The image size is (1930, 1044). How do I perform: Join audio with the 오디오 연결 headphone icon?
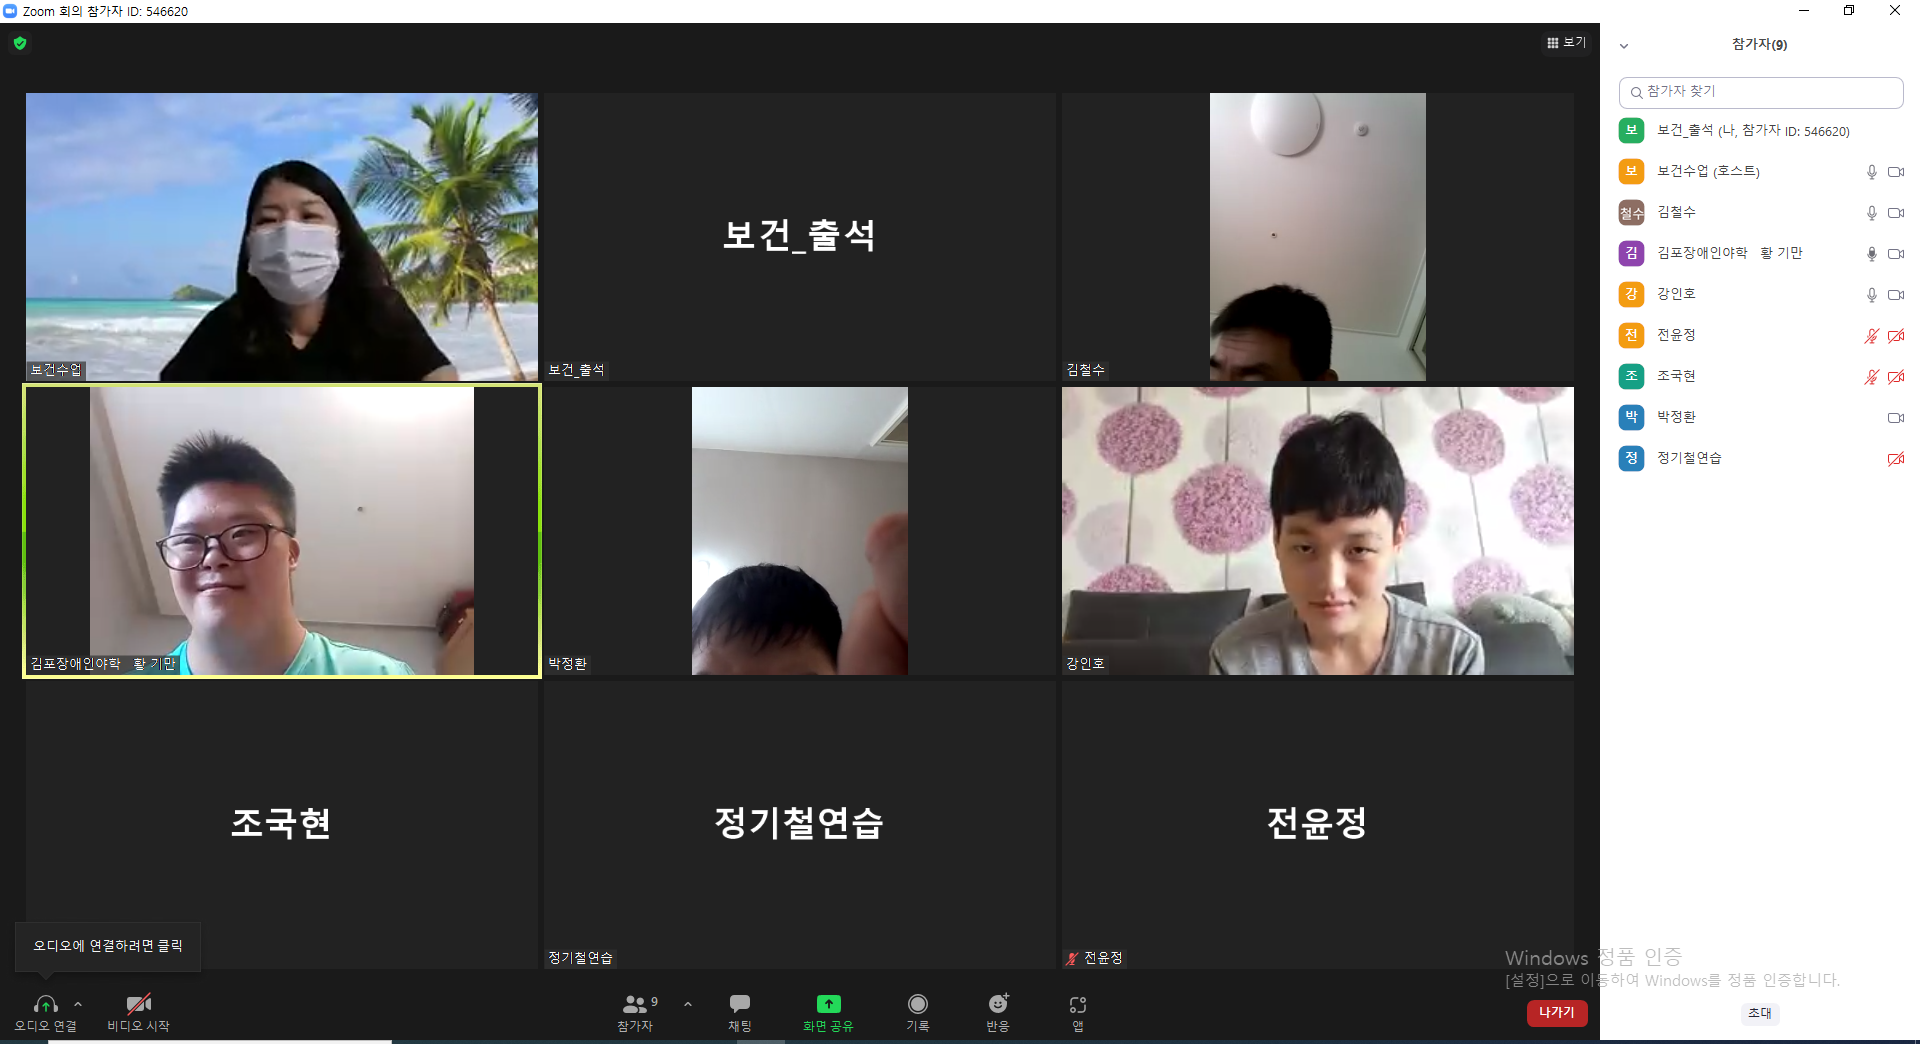point(45,1004)
